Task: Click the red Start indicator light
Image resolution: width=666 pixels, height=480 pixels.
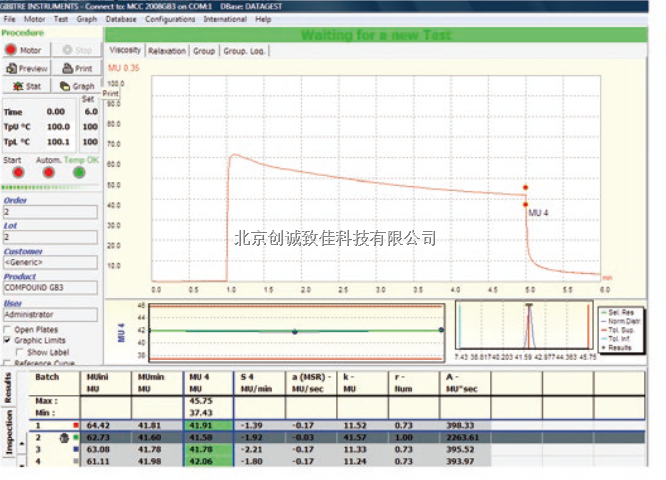Action: (x=12, y=172)
